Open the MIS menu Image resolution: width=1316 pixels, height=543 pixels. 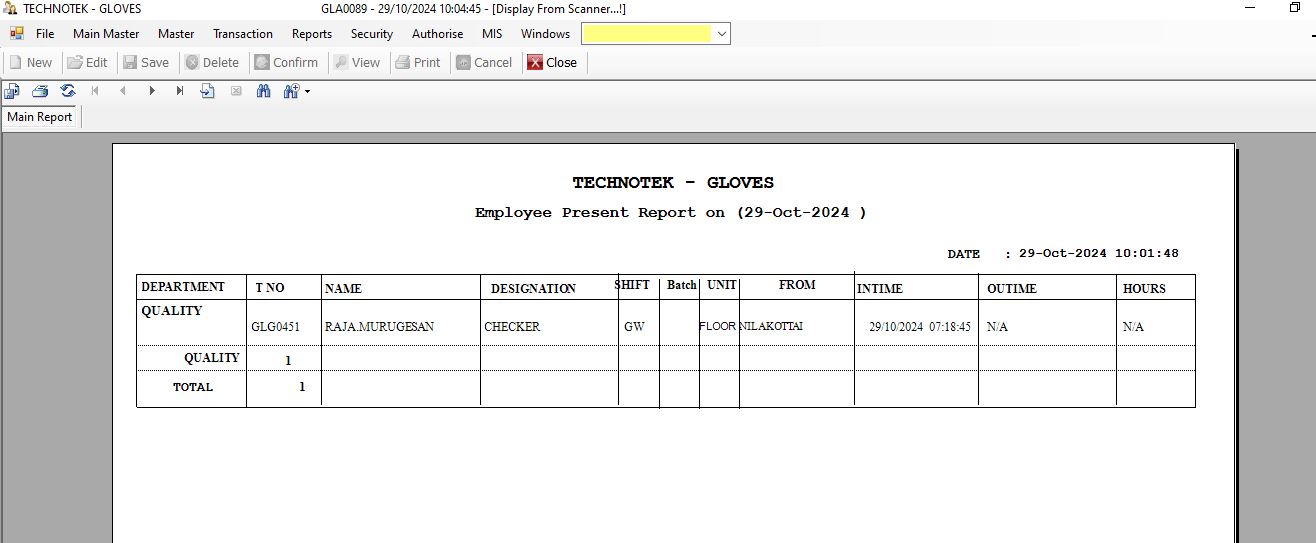[x=491, y=34]
